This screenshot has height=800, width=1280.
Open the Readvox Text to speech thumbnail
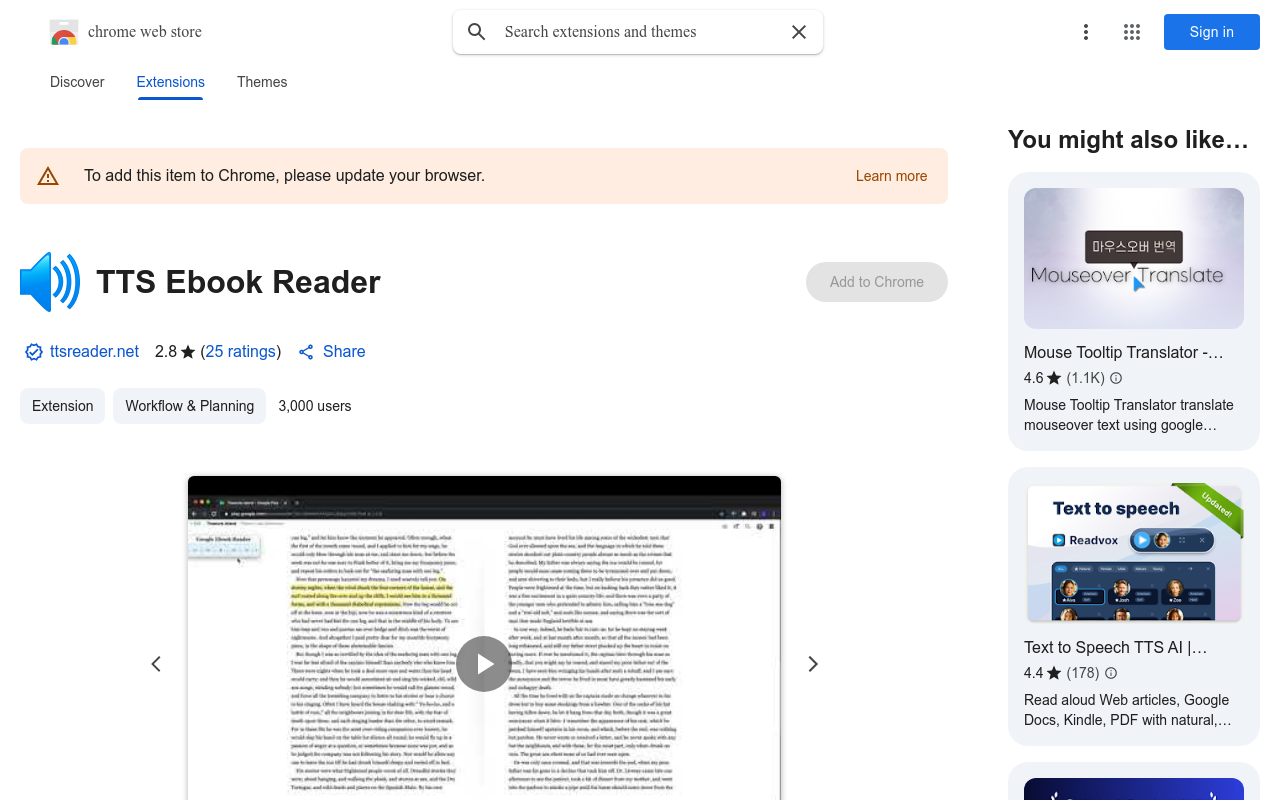coord(1134,553)
